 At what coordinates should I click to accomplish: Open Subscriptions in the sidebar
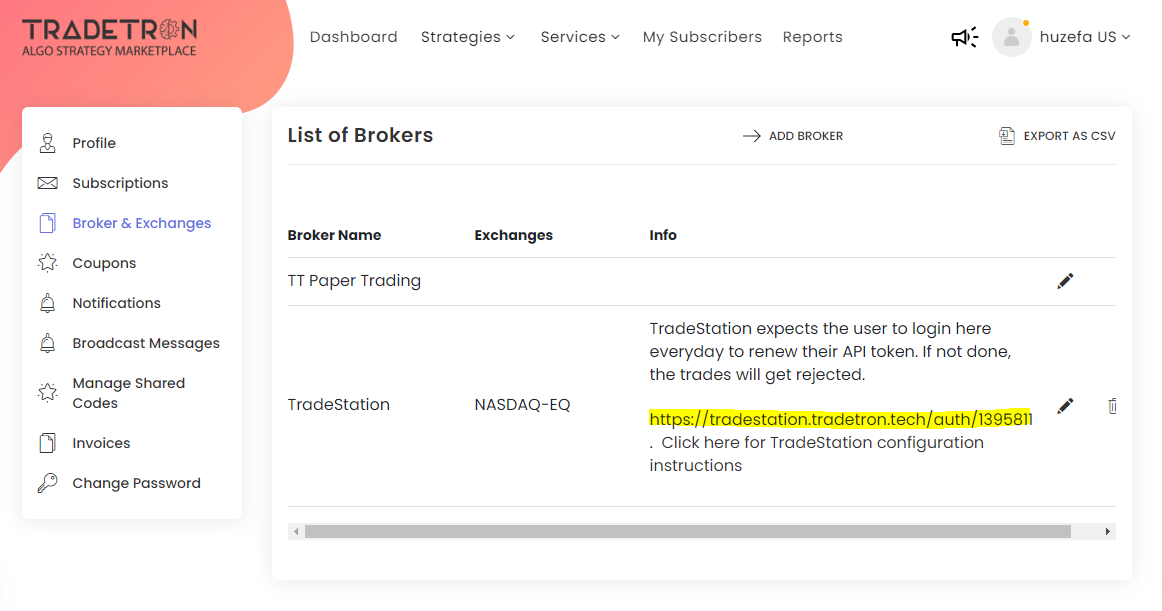pos(120,183)
